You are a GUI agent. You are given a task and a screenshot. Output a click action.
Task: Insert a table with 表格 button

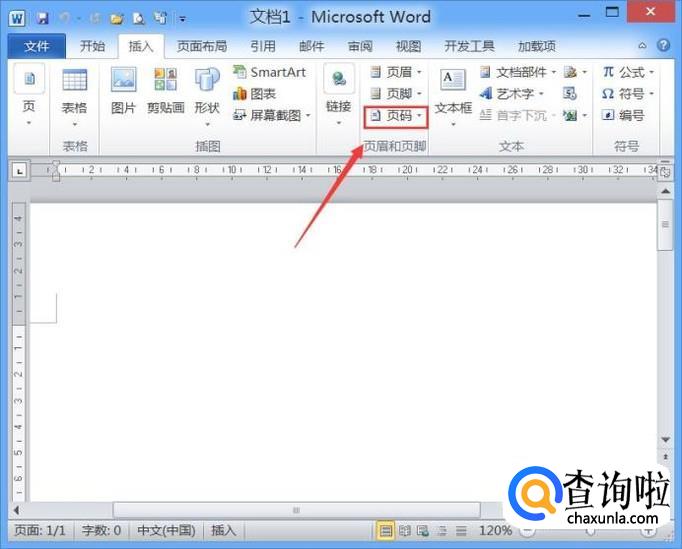tap(74, 97)
